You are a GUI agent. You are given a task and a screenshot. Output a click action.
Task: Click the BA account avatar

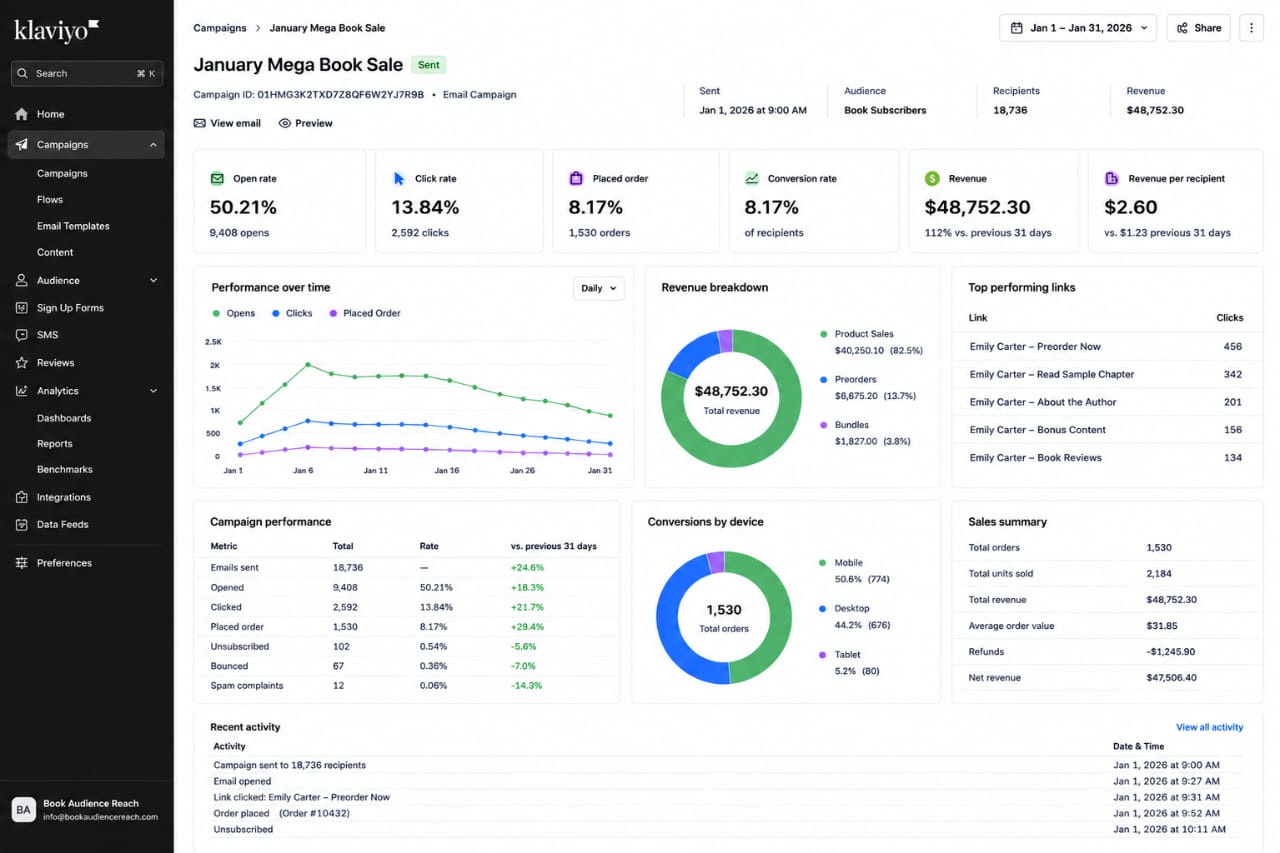(24, 810)
